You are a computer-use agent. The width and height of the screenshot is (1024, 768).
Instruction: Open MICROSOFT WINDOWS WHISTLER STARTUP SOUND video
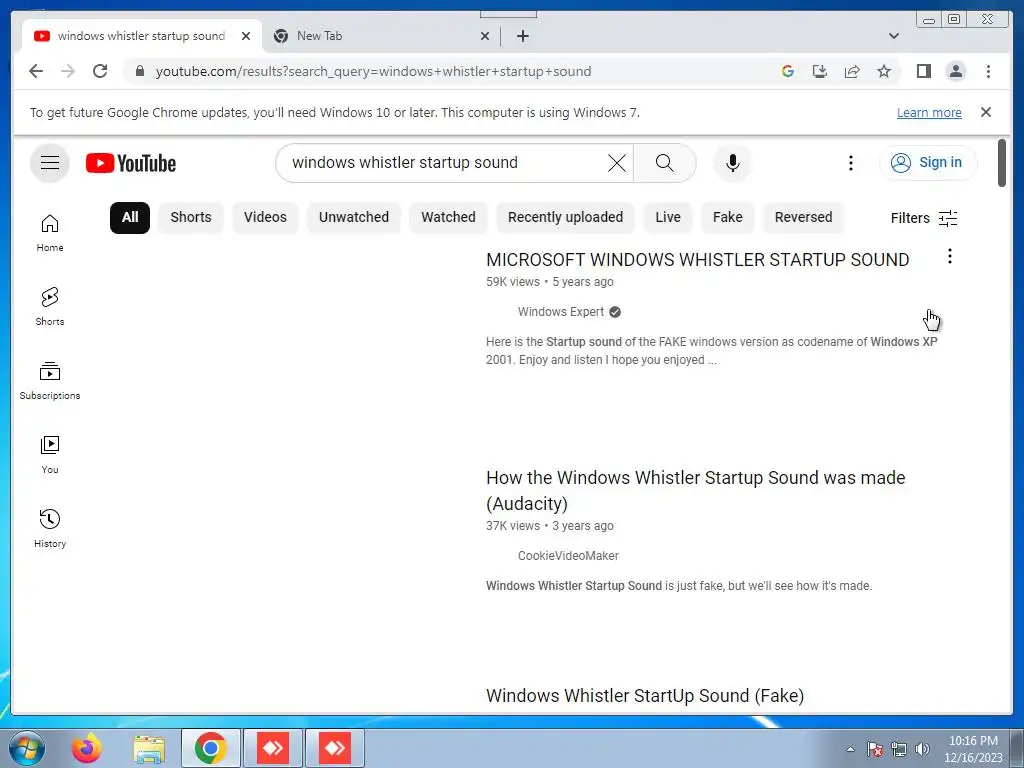697,260
